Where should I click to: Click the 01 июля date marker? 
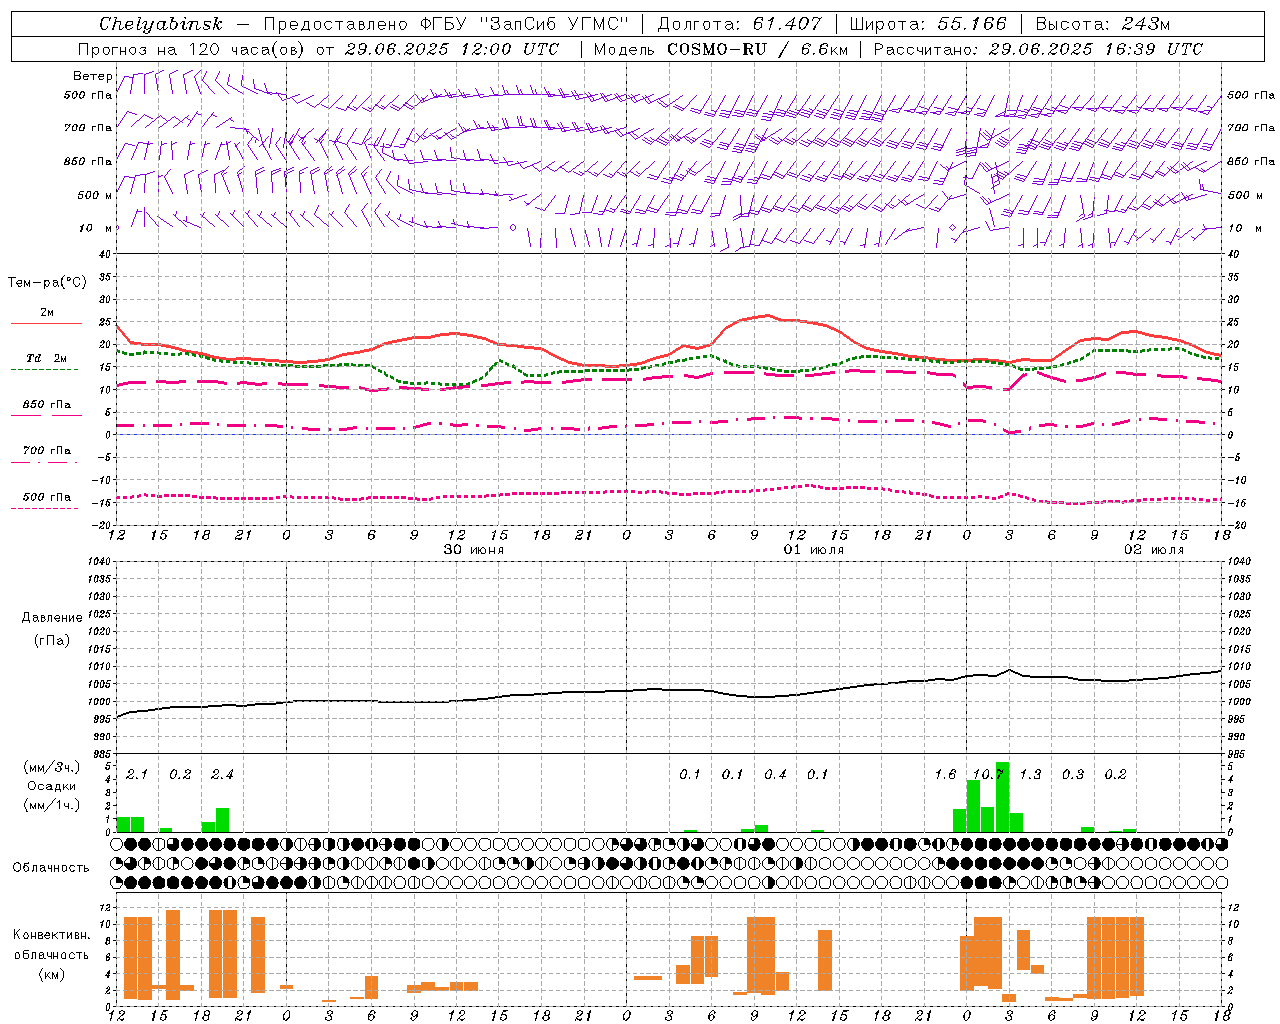click(x=813, y=550)
